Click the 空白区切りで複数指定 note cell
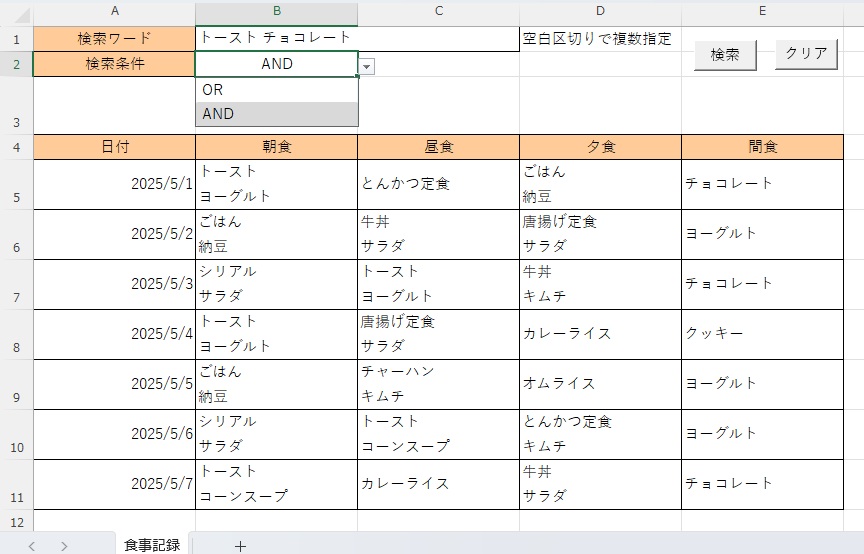 point(601,39)
